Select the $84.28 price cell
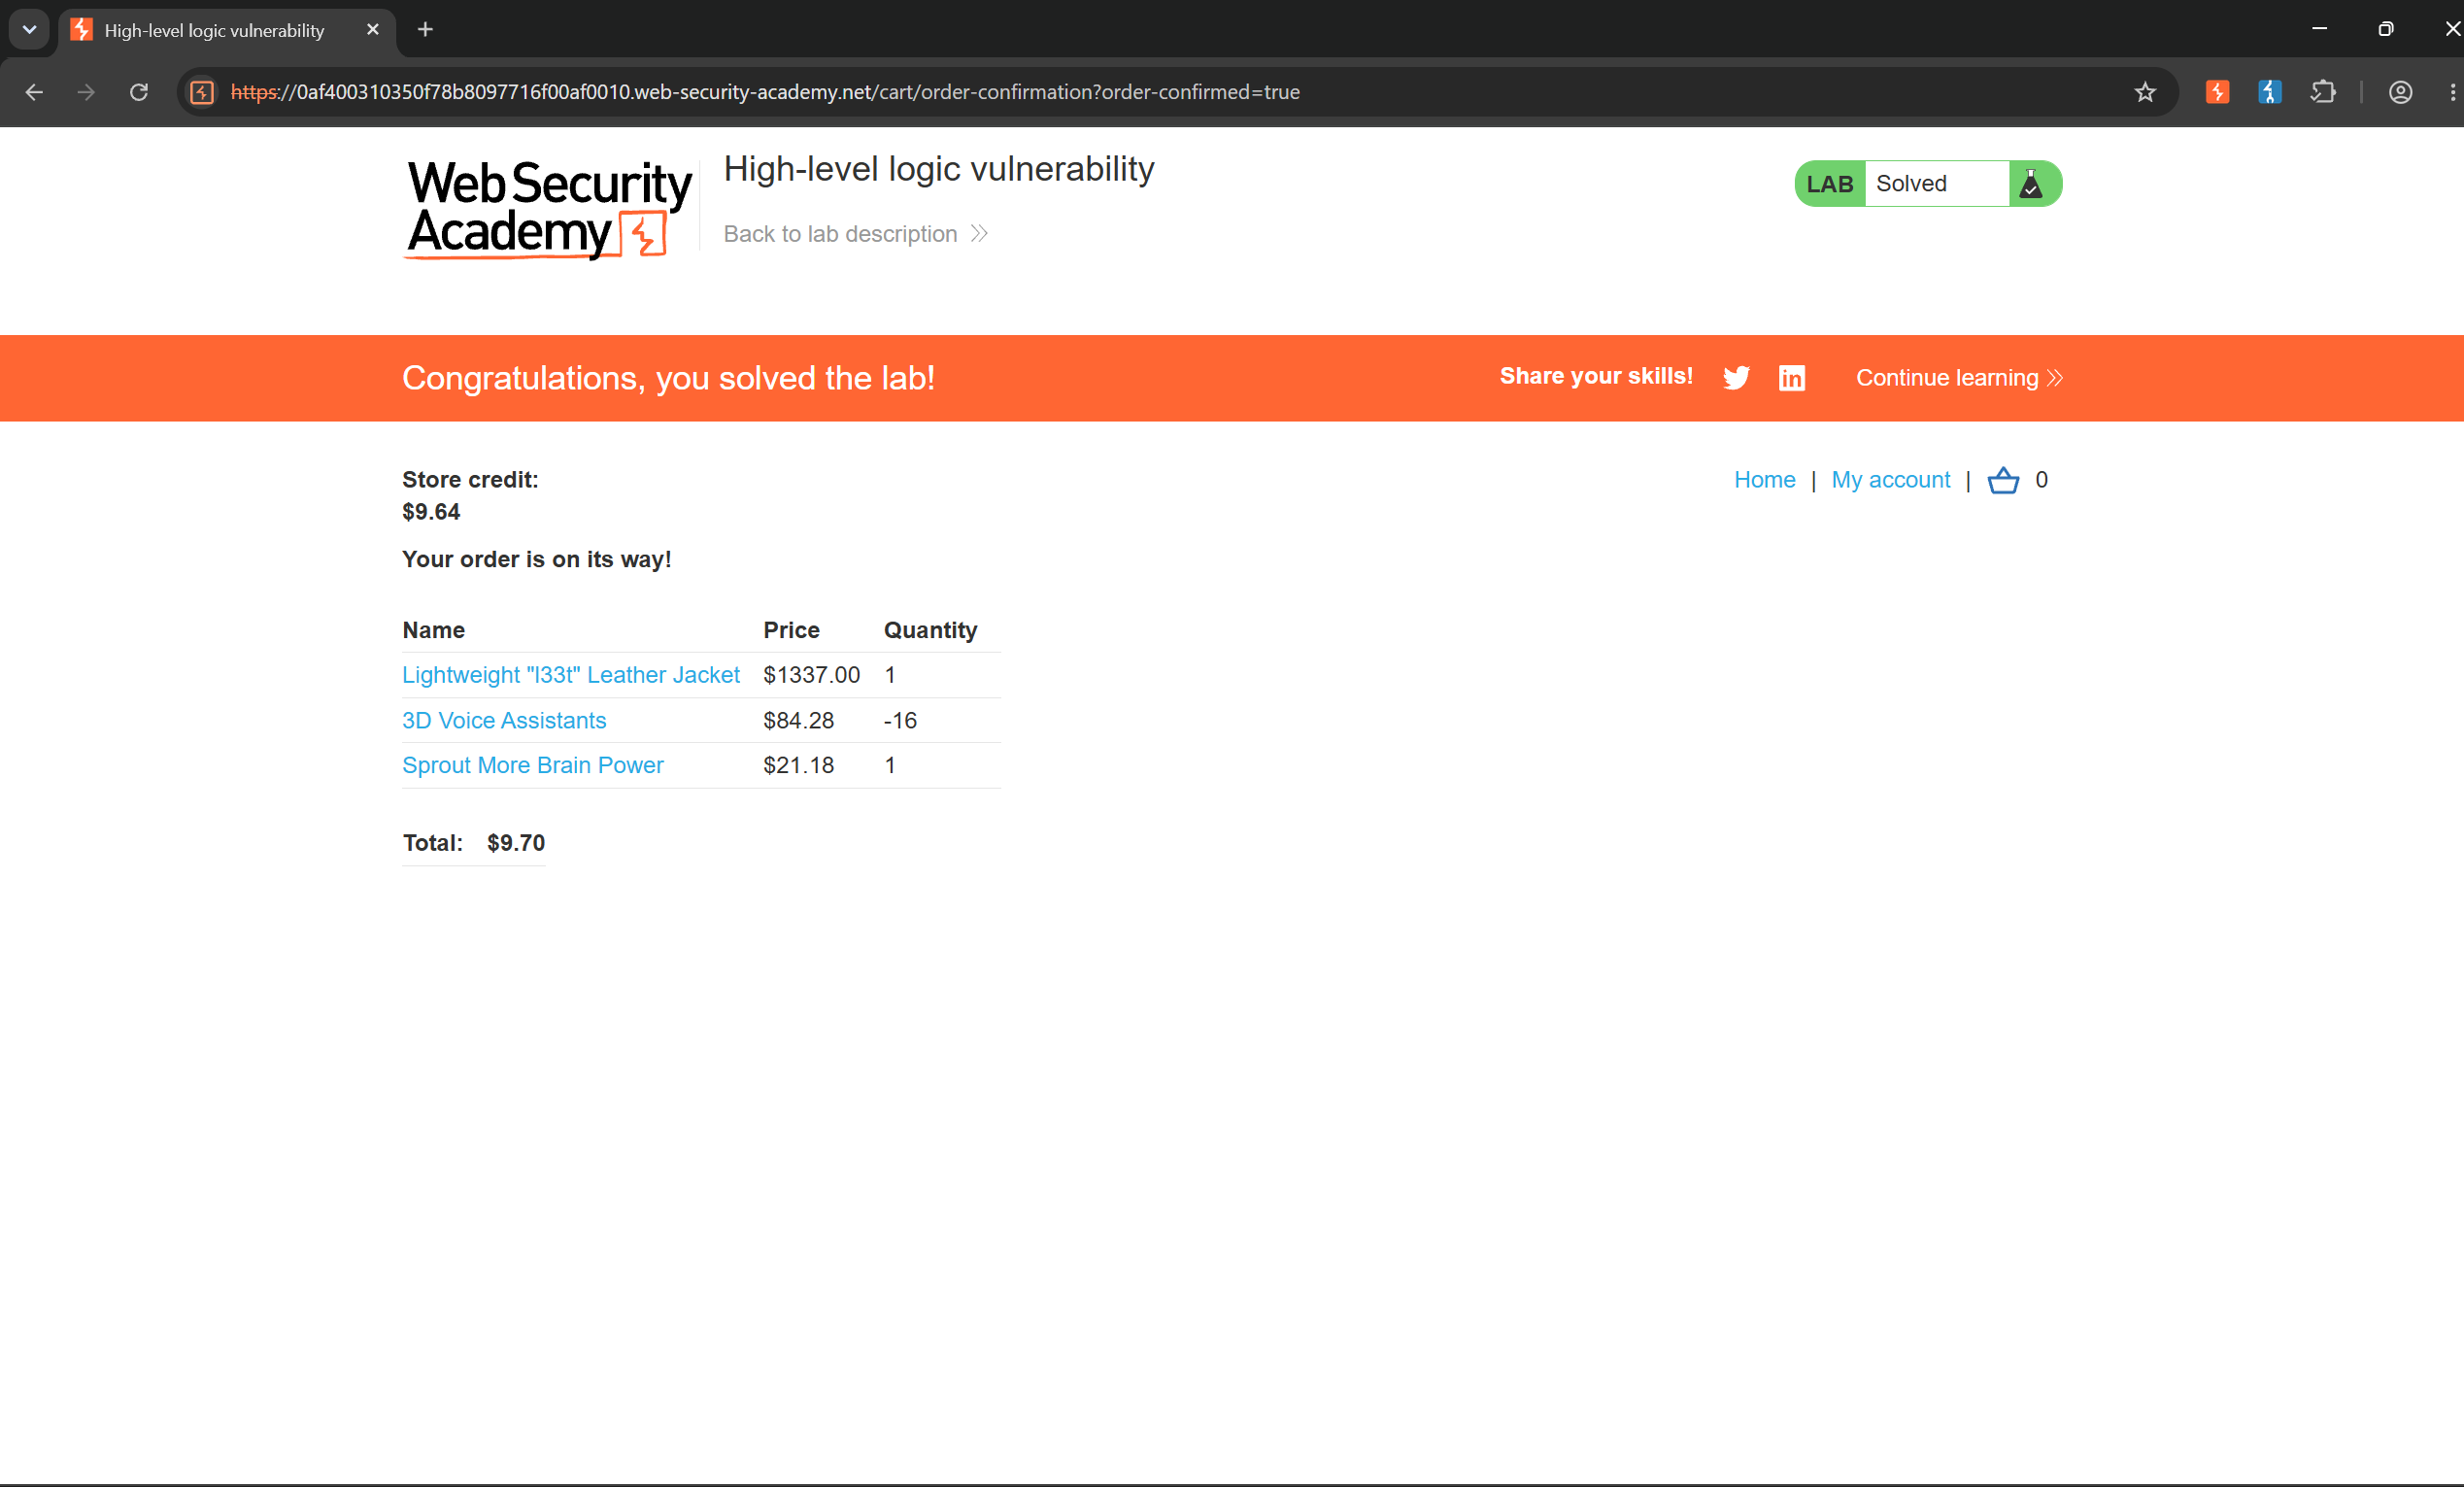 tap(798, 721)
